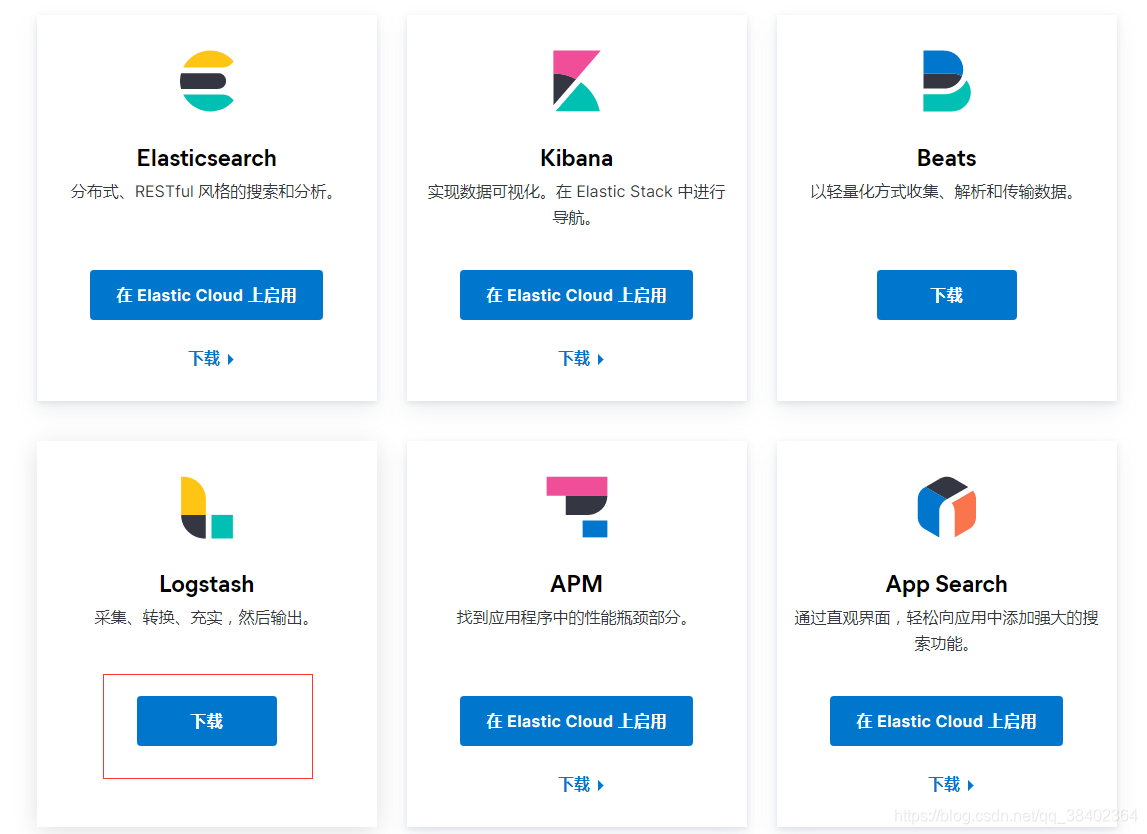Download Beats using the 下载 button
The height and width of the screenshot is (834, 1147).
click(946, 295)
